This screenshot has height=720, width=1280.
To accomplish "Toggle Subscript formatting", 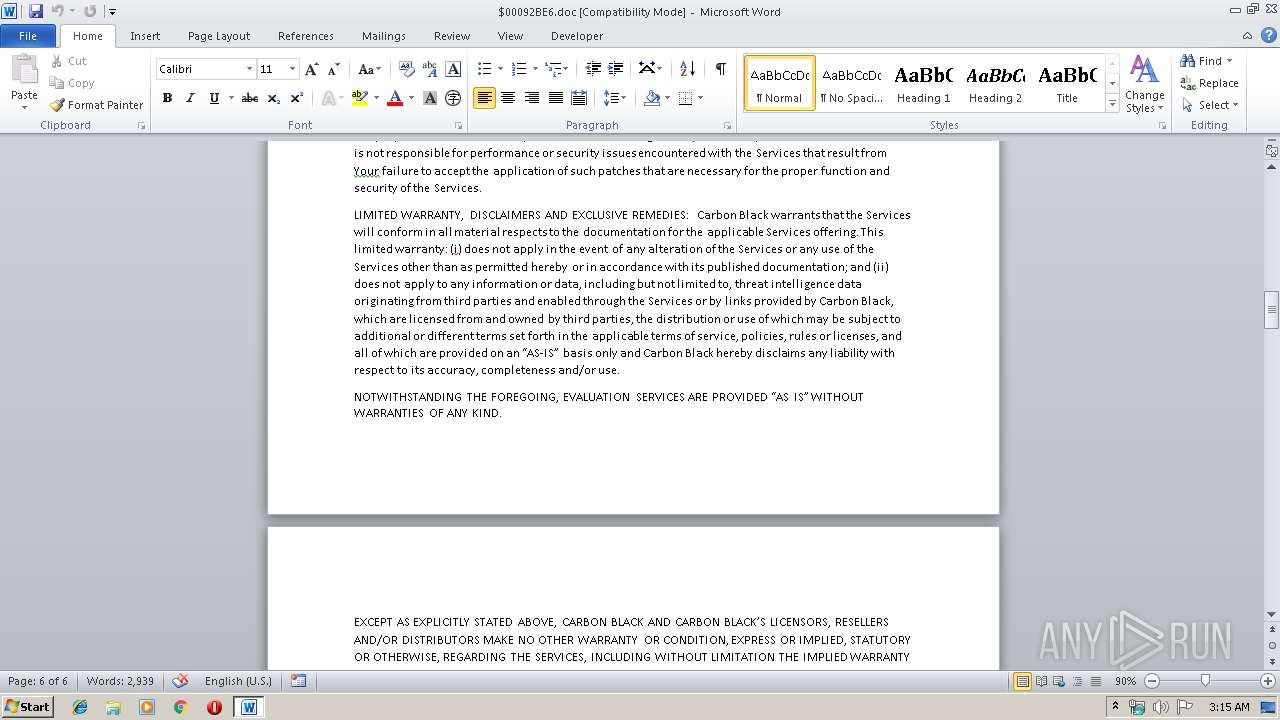I will pos(273,98).
